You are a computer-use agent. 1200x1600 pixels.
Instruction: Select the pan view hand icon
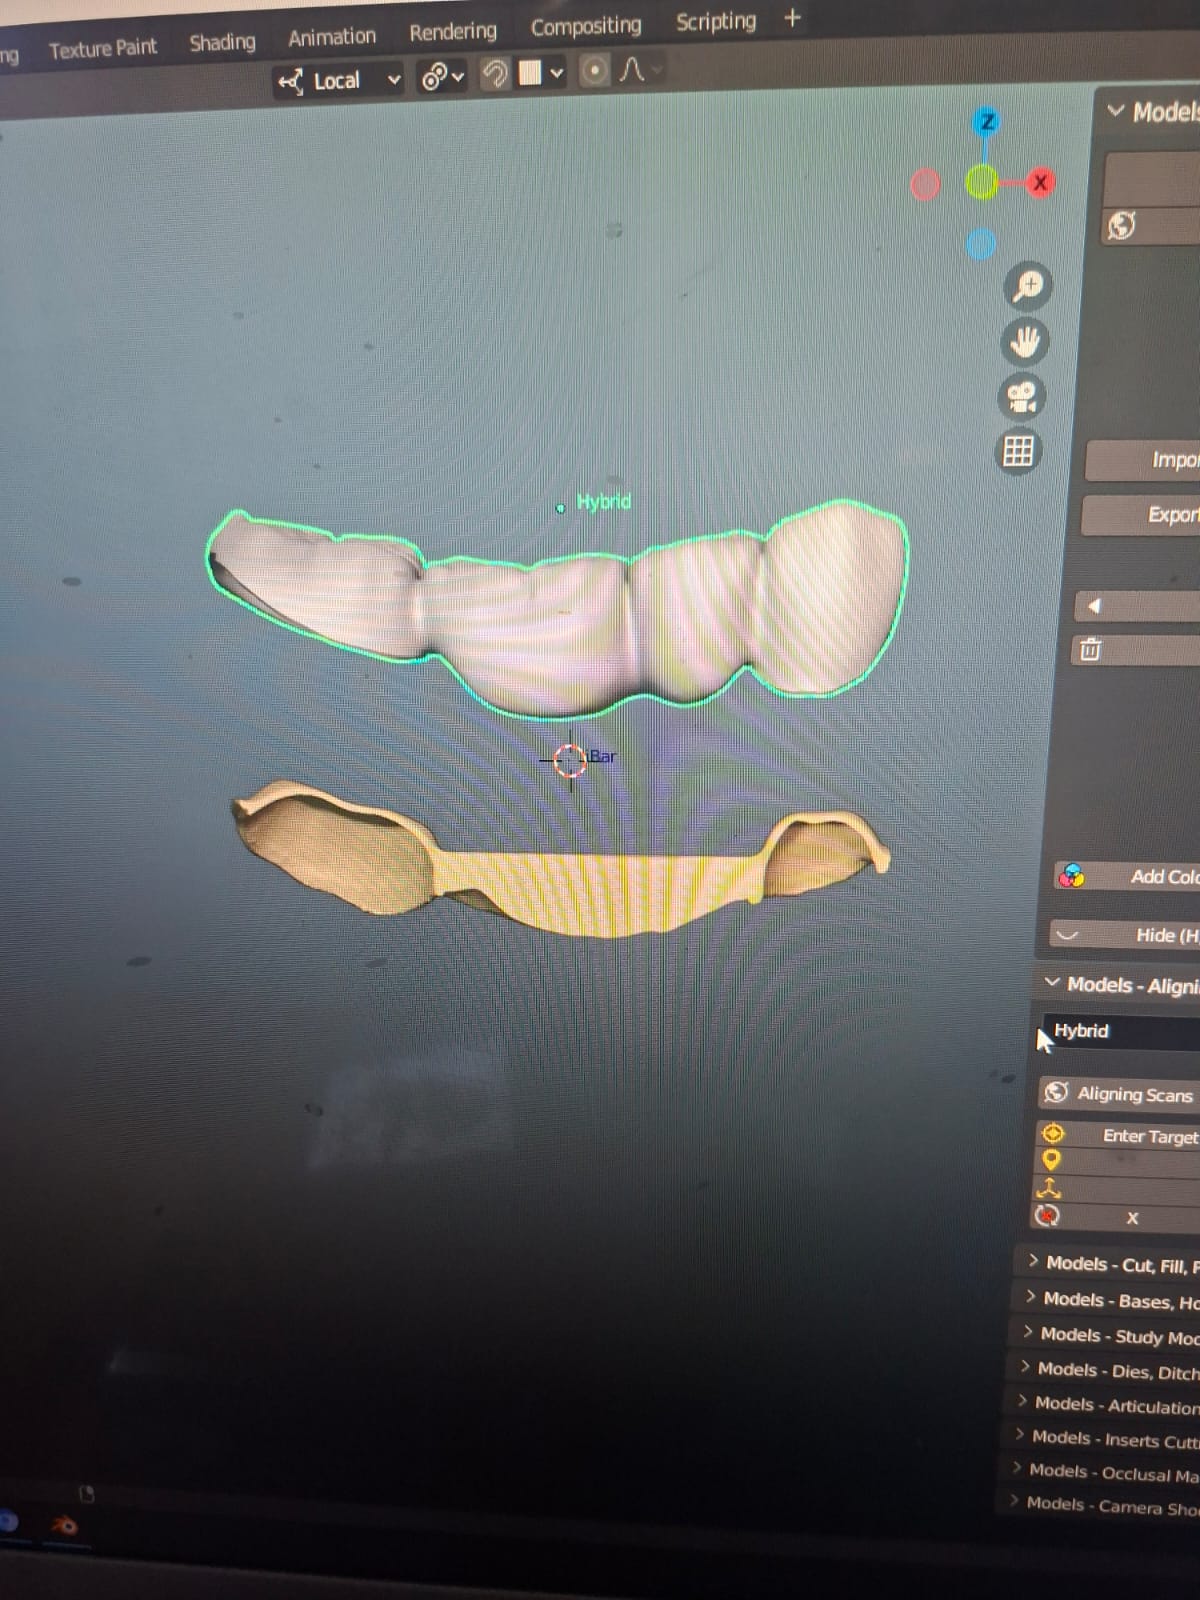pos(1023,343)
